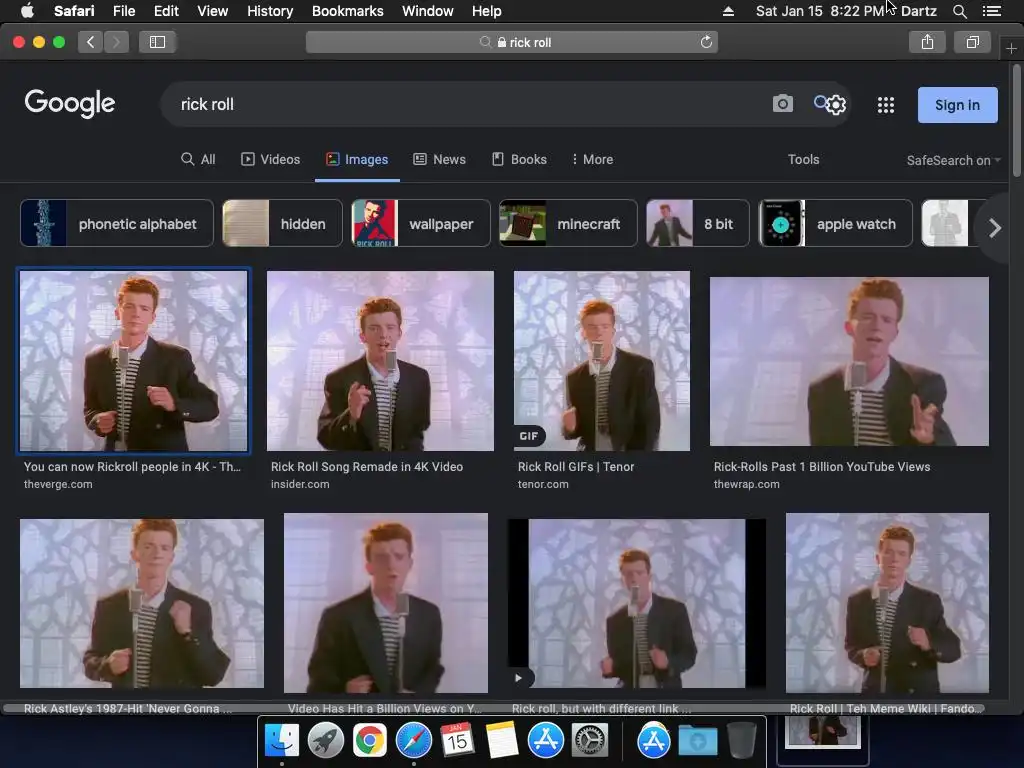The height and width of the screenshot is (768, 1024).
Task: Filter by the 8 bit chip
Action: (x=697, y=223)
